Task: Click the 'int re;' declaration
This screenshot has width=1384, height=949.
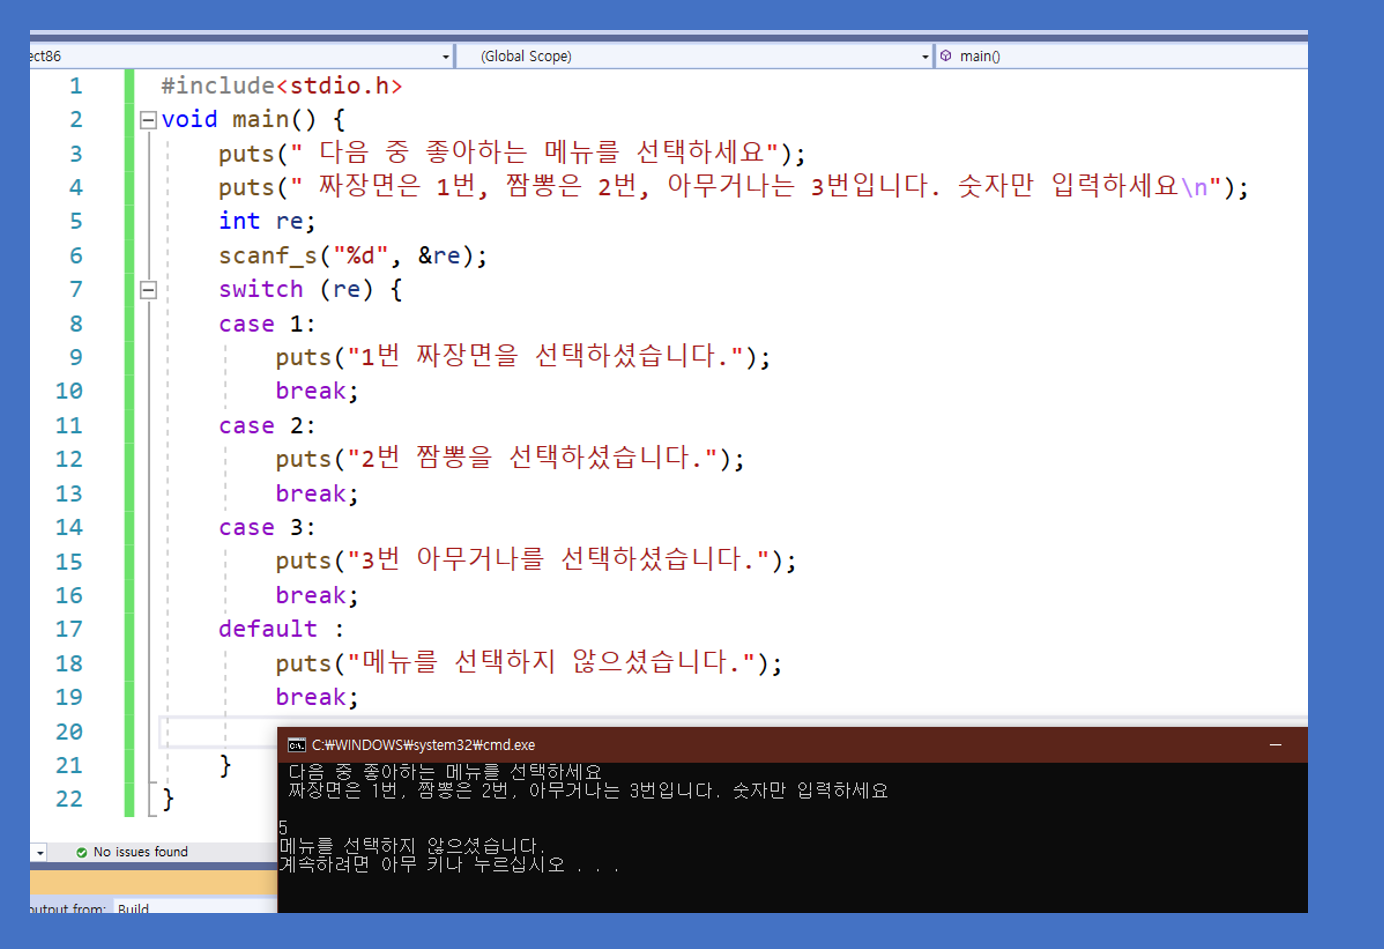Action: pos(267,221)
